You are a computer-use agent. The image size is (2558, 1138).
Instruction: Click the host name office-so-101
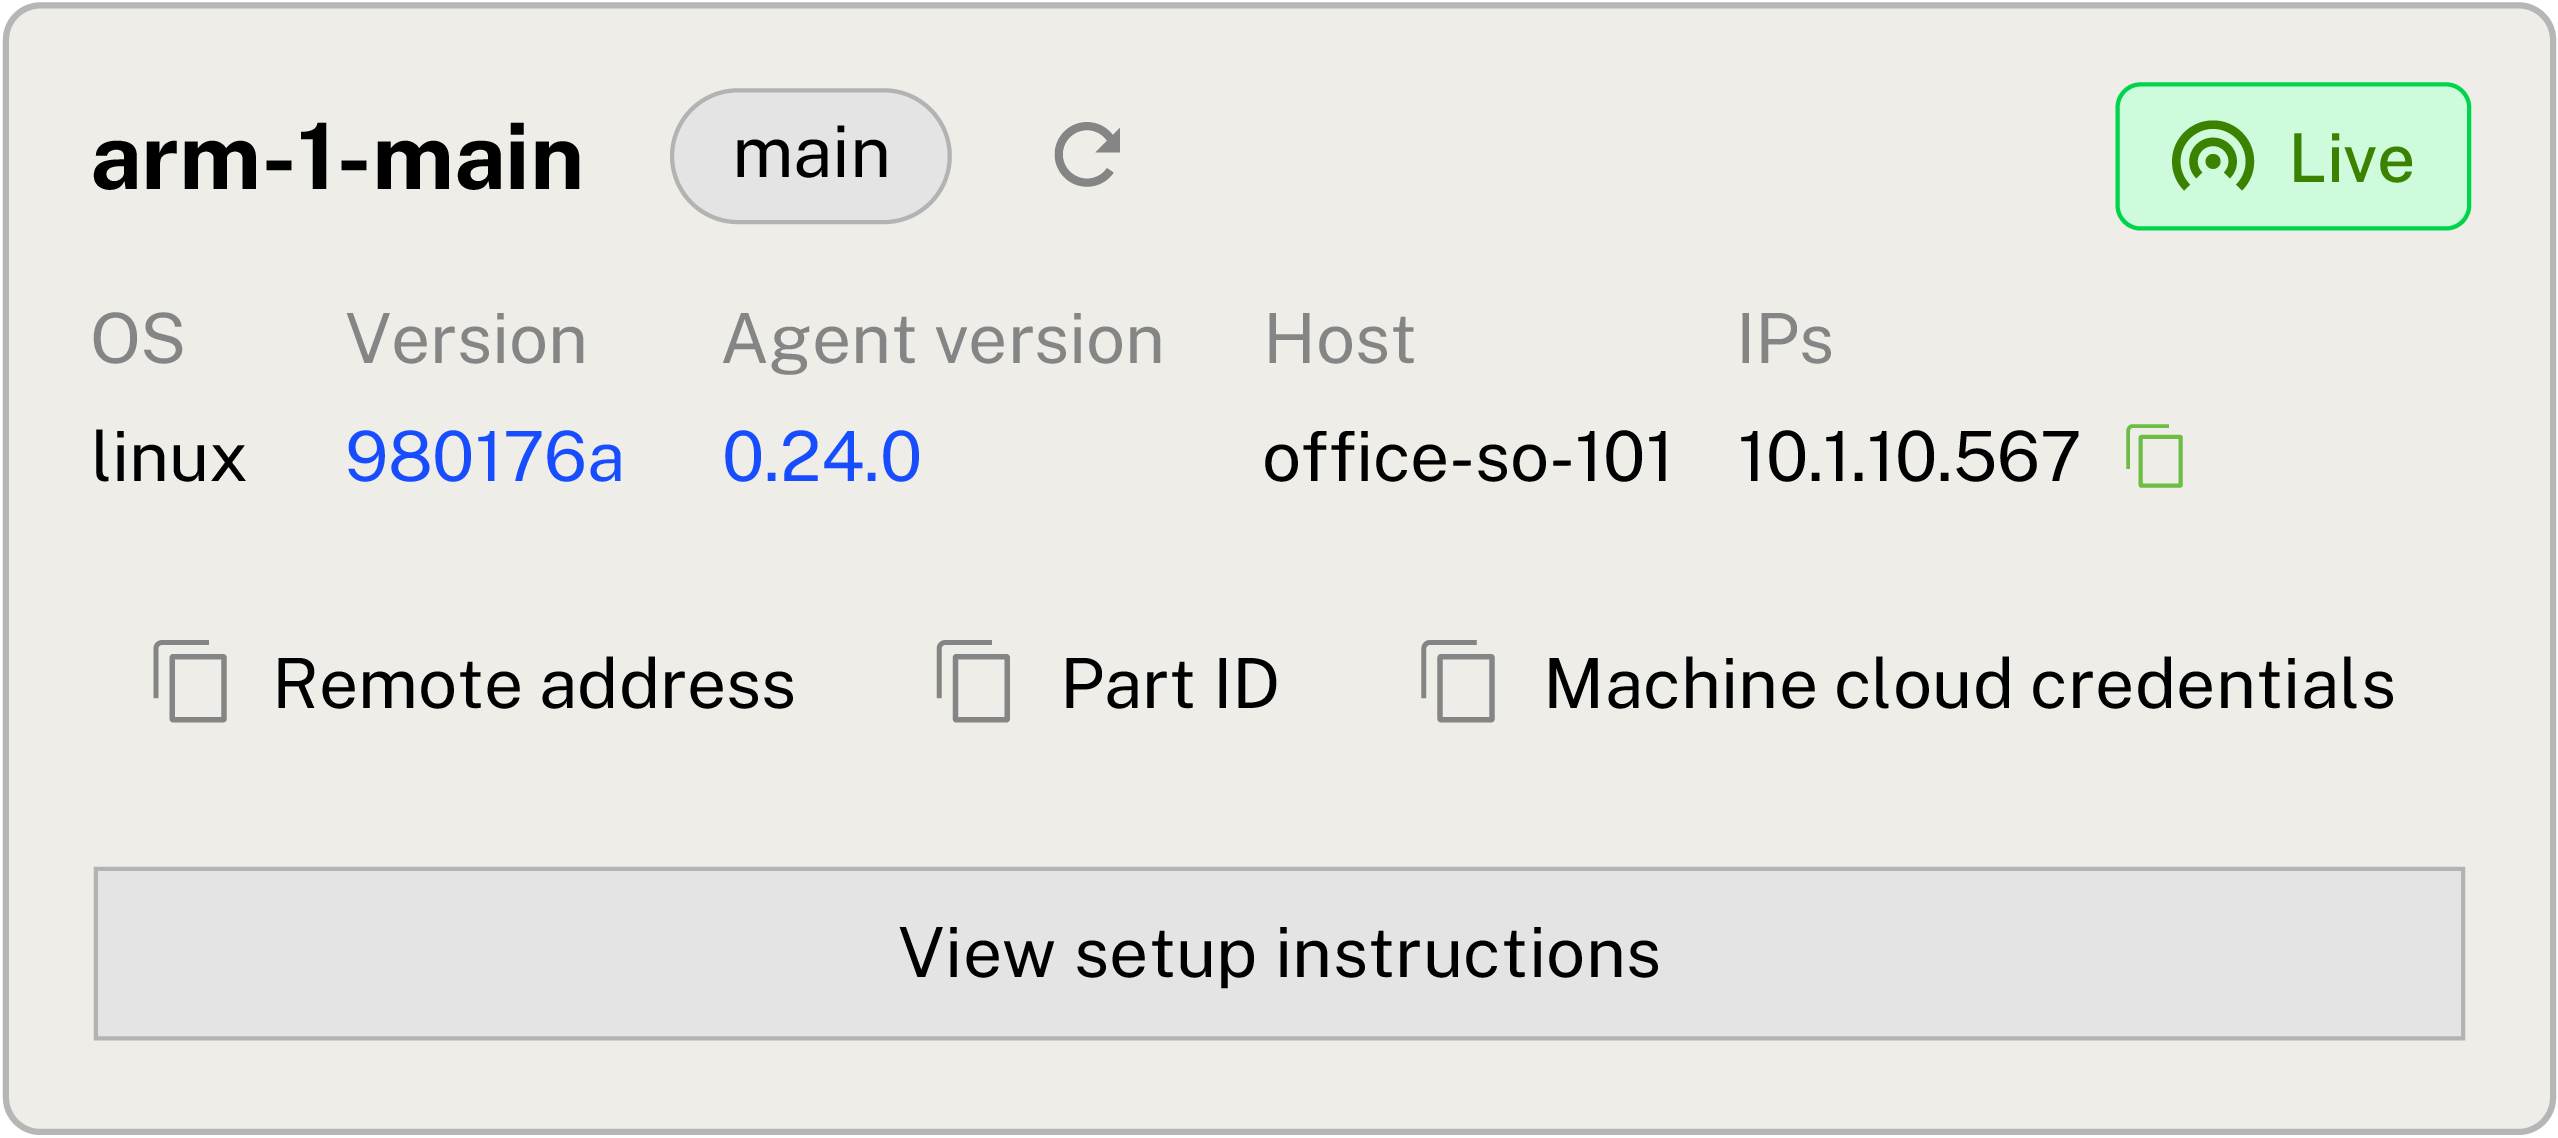[x=1467, y=457]
